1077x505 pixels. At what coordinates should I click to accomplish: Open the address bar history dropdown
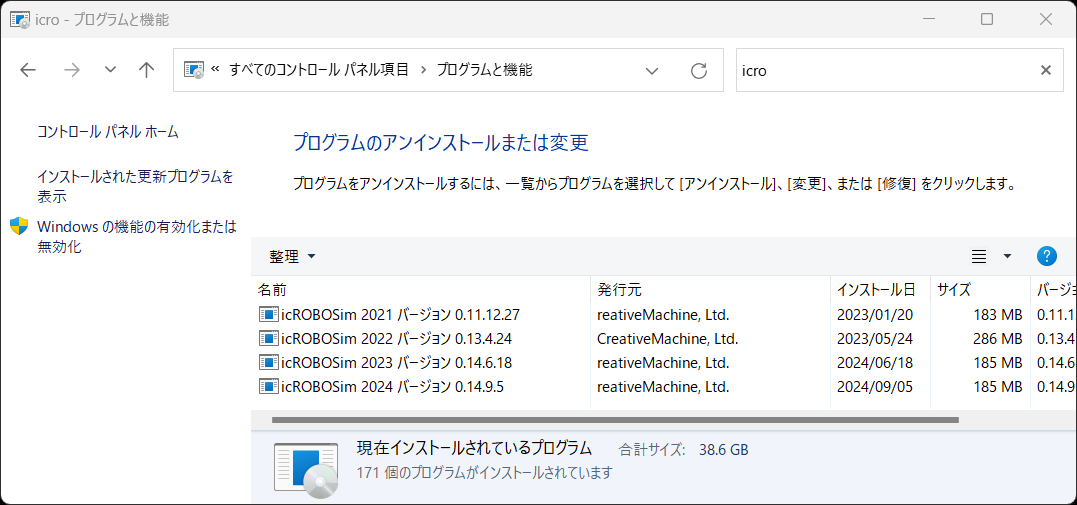[652, 70]
